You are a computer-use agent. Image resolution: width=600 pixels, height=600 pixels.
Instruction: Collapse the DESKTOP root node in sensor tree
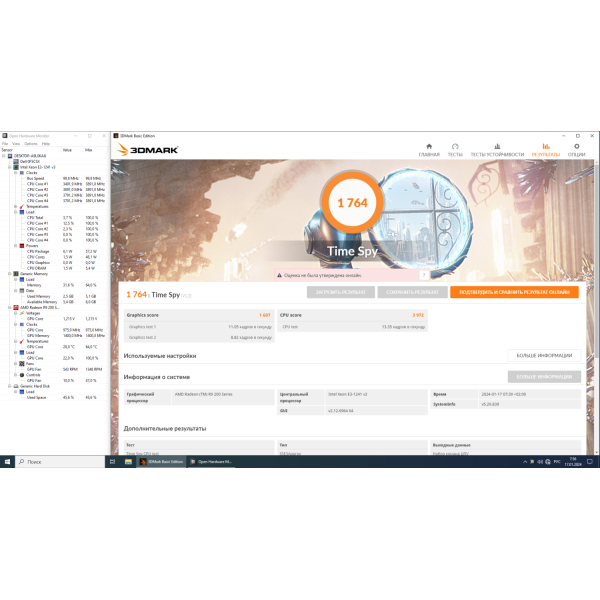(4, 156)
